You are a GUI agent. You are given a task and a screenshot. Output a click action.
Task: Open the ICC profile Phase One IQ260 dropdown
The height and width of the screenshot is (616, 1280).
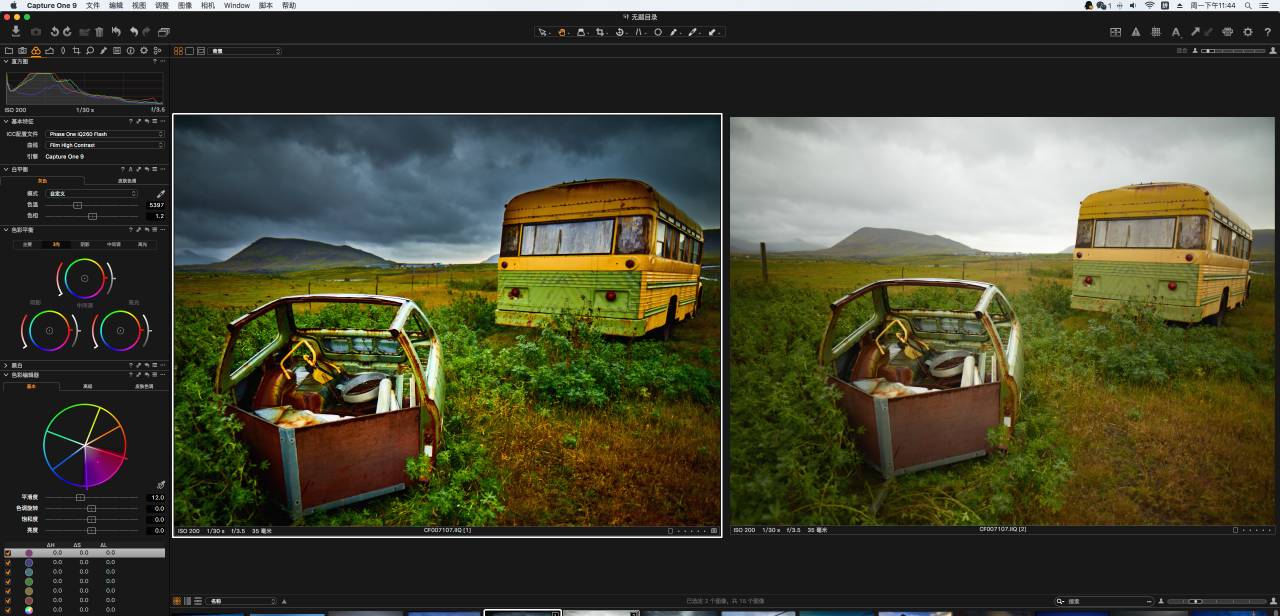[x=105, y=134]
